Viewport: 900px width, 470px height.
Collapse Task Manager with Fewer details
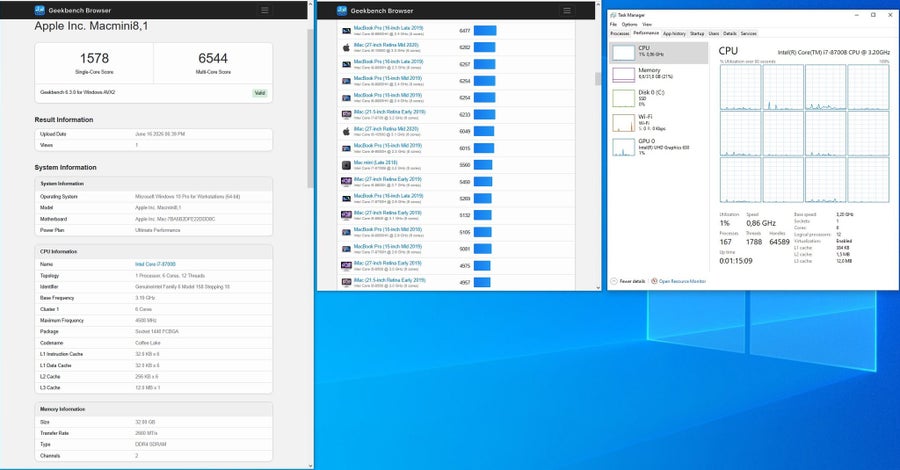[x=628, y=281]
